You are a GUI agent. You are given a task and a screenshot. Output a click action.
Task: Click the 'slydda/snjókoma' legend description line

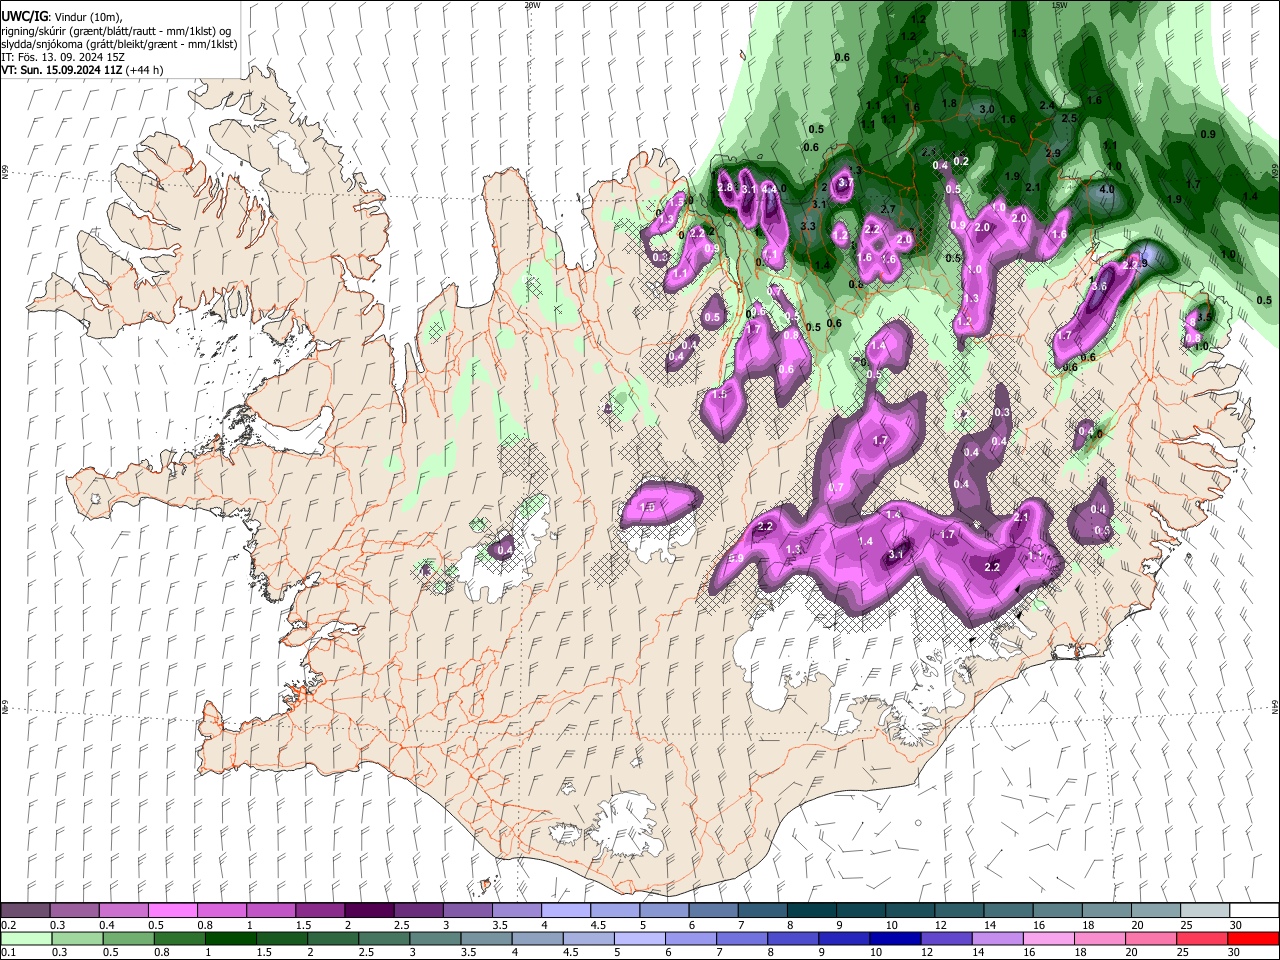click(x=119, y=44)
